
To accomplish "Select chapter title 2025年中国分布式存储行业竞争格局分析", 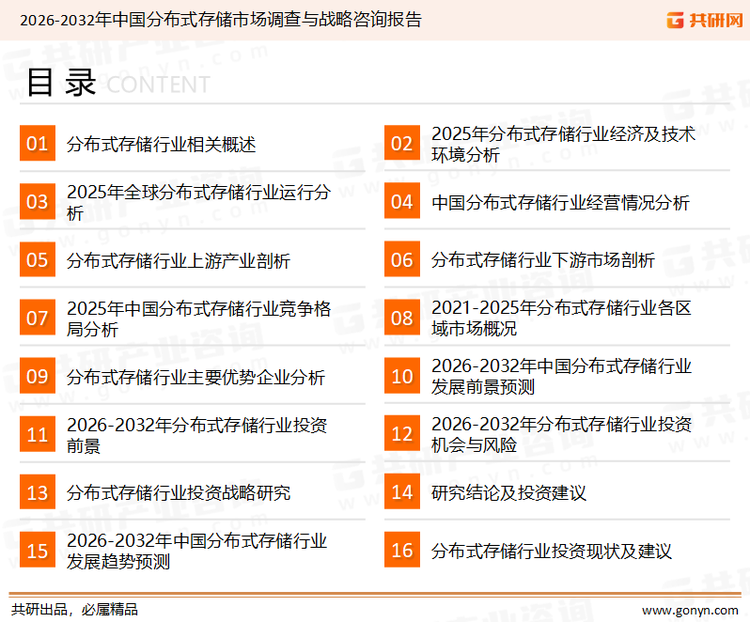I will [x=199, y=319].
